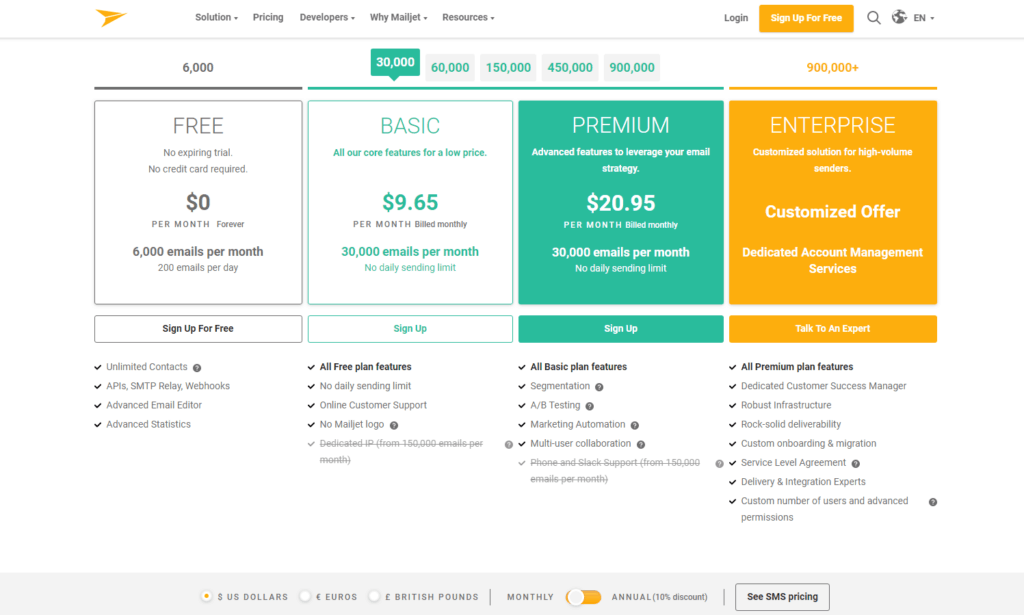
Task: Select the 6,000 free volume label
Action: tap(198, 68)
